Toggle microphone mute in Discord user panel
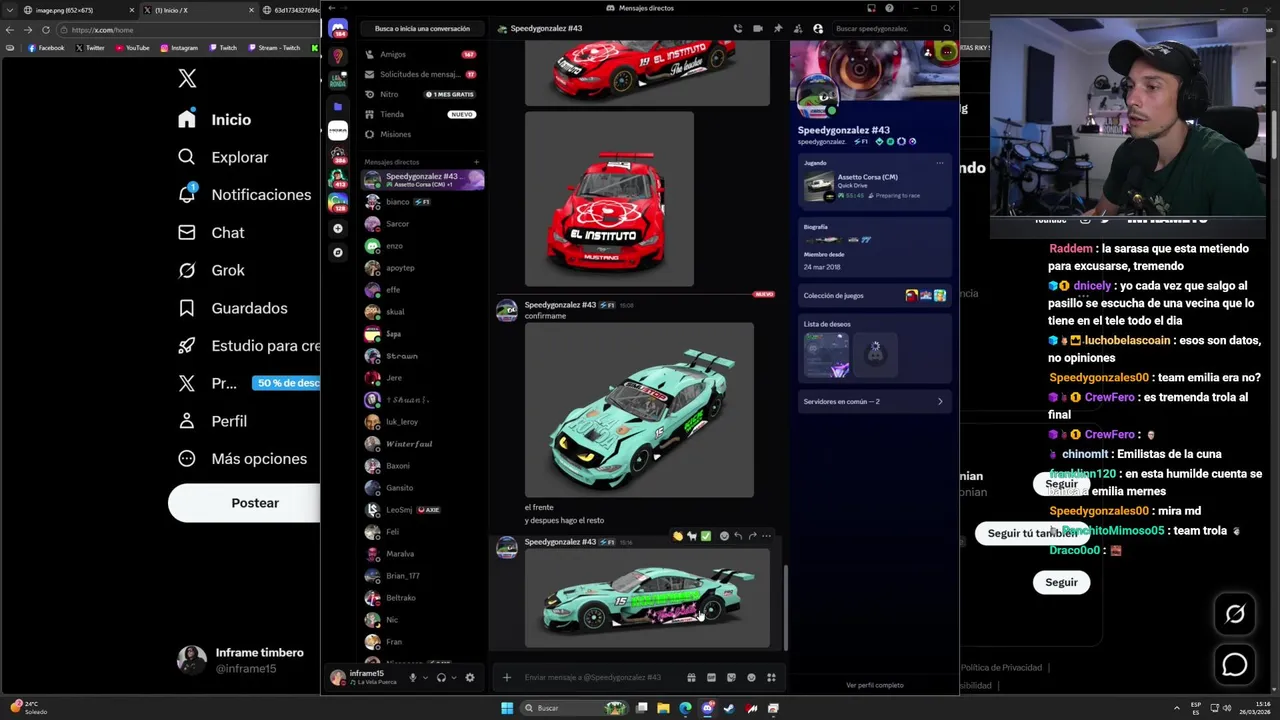 pos(412,677)
